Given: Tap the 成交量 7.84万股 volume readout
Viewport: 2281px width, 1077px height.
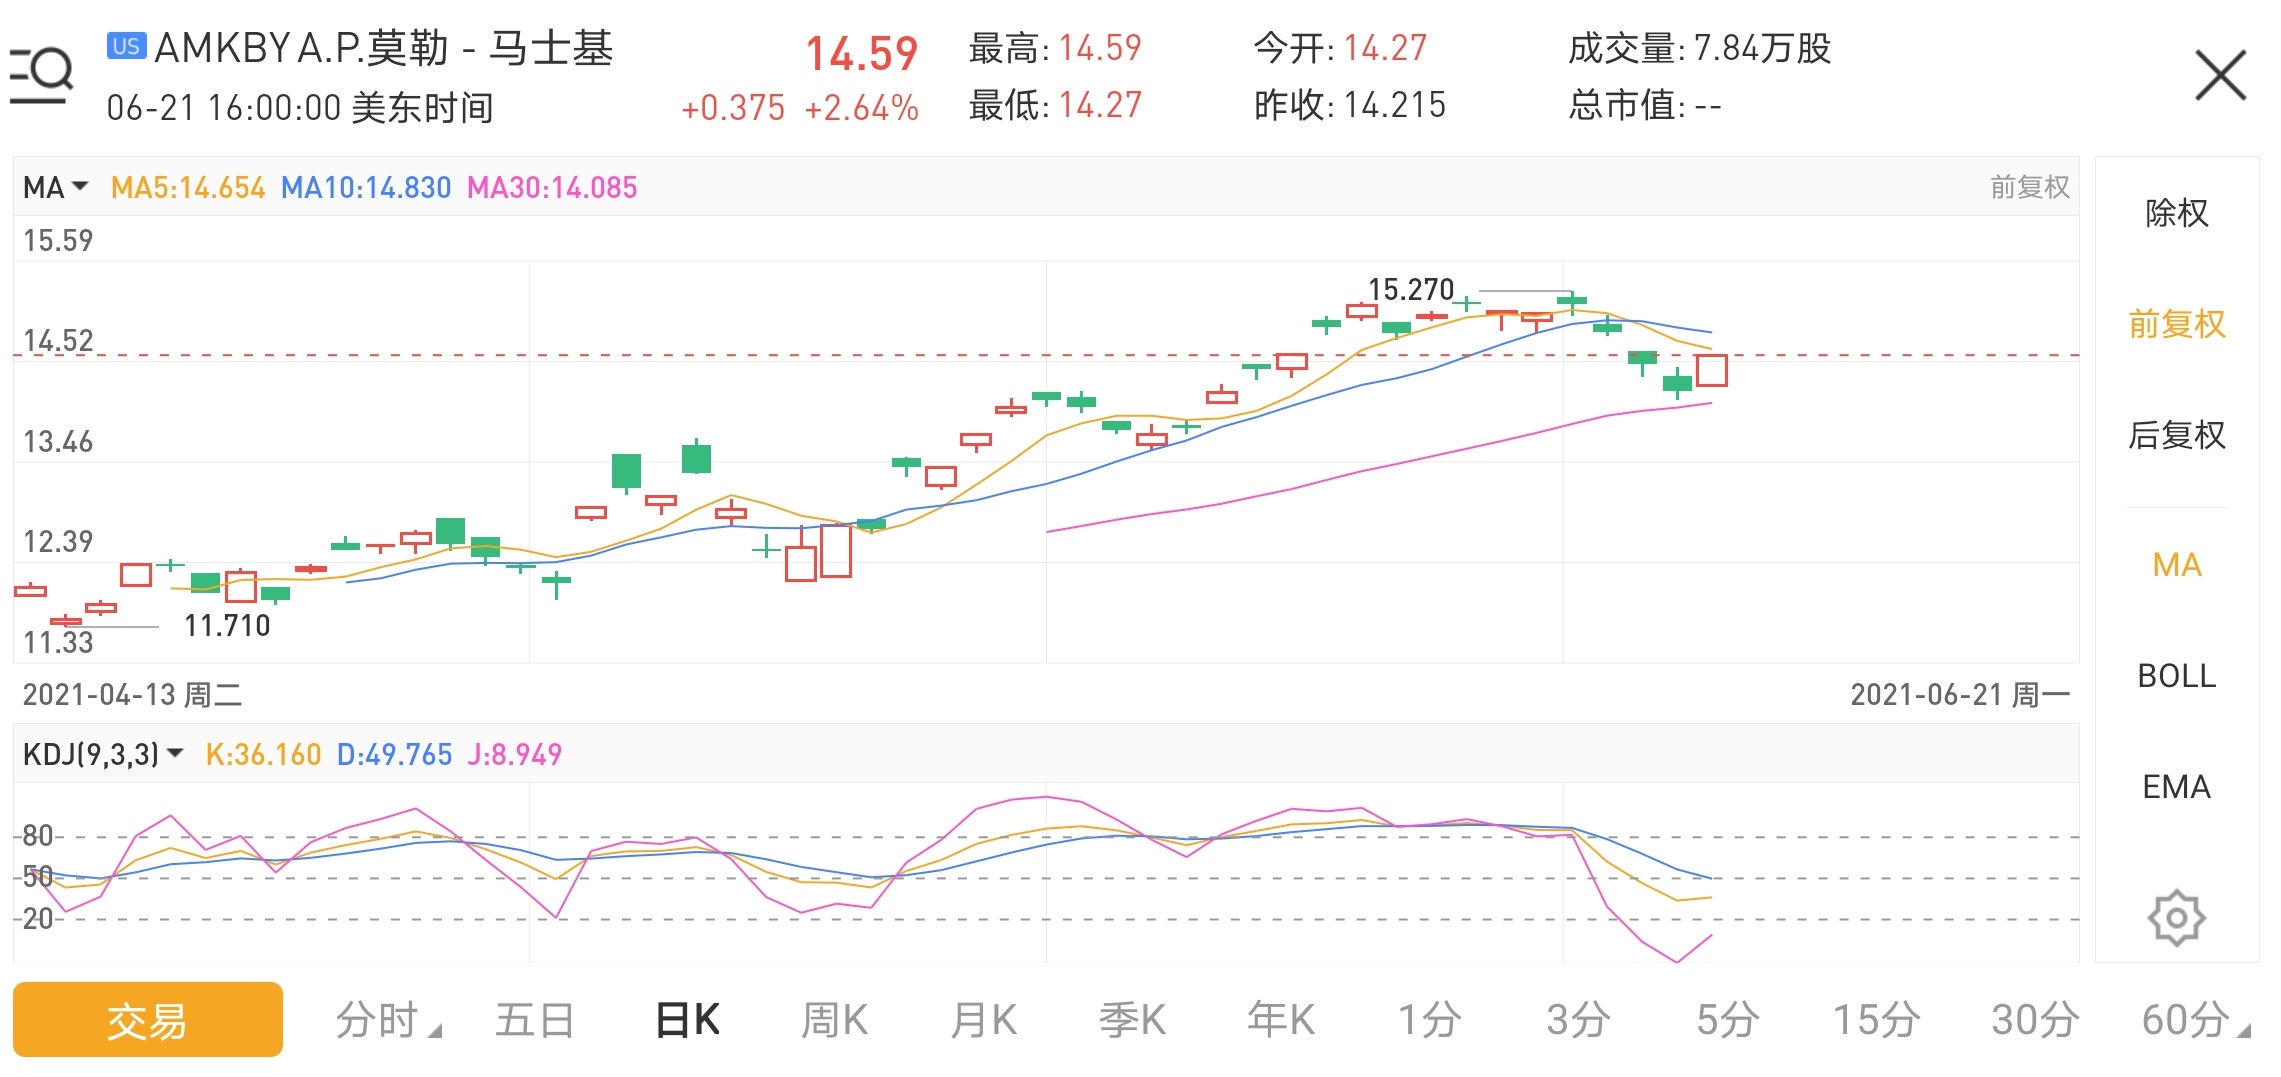Looking at the screenshot, I should 1699,48.
